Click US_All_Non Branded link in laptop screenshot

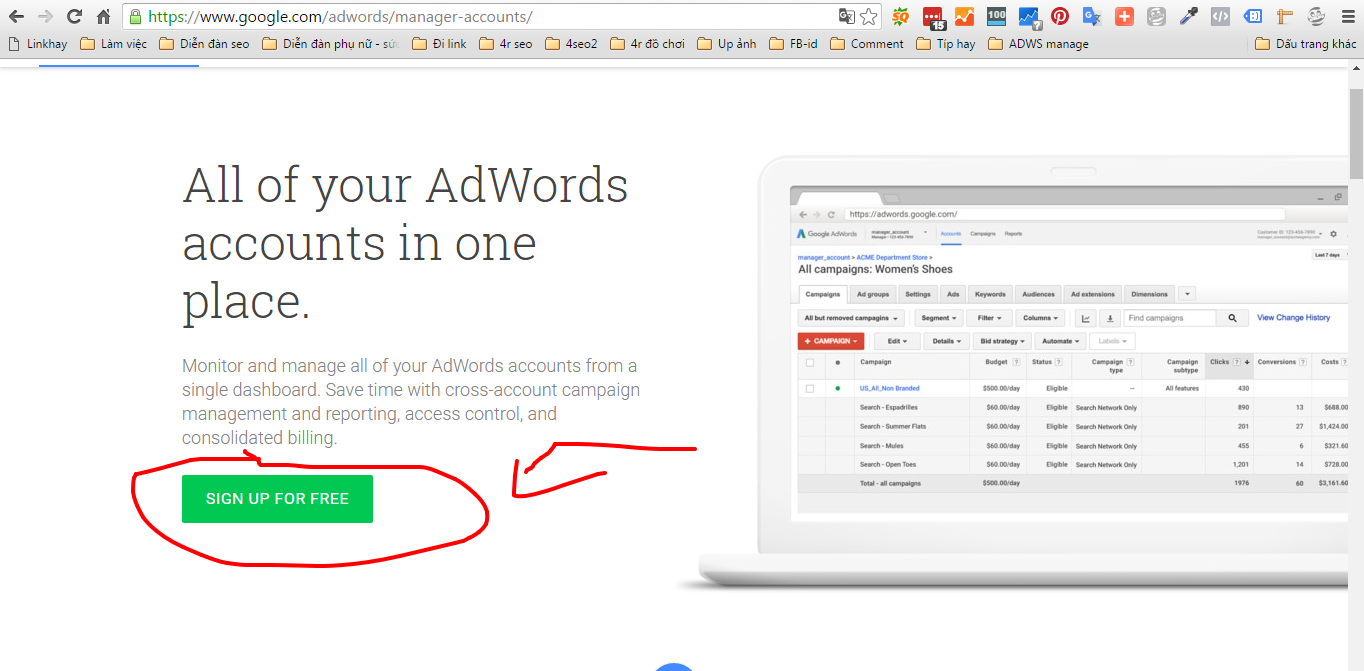click(x=889, y=388)
